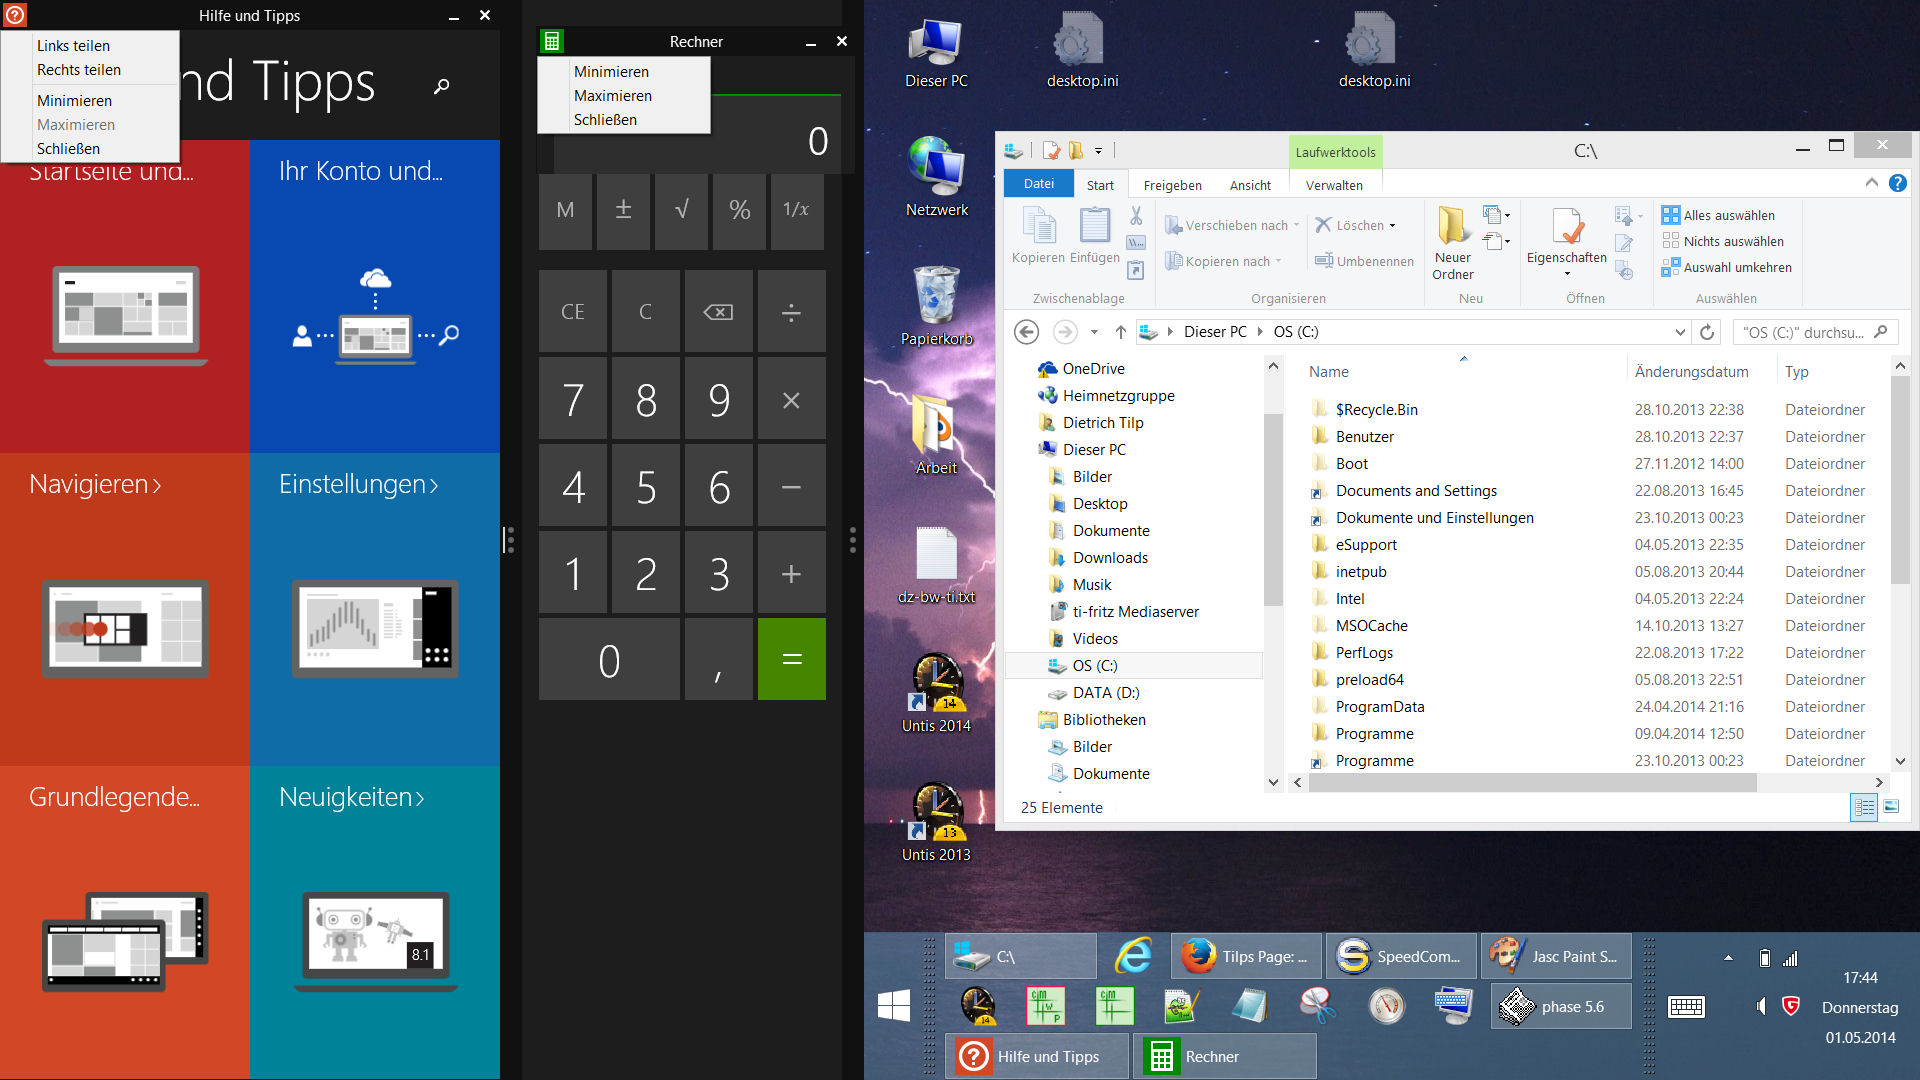This screenshot has width=1920, height=1080.
Task: Click the search magnifier in Hilfe und Tipps
Action: [x=441, y=87]
